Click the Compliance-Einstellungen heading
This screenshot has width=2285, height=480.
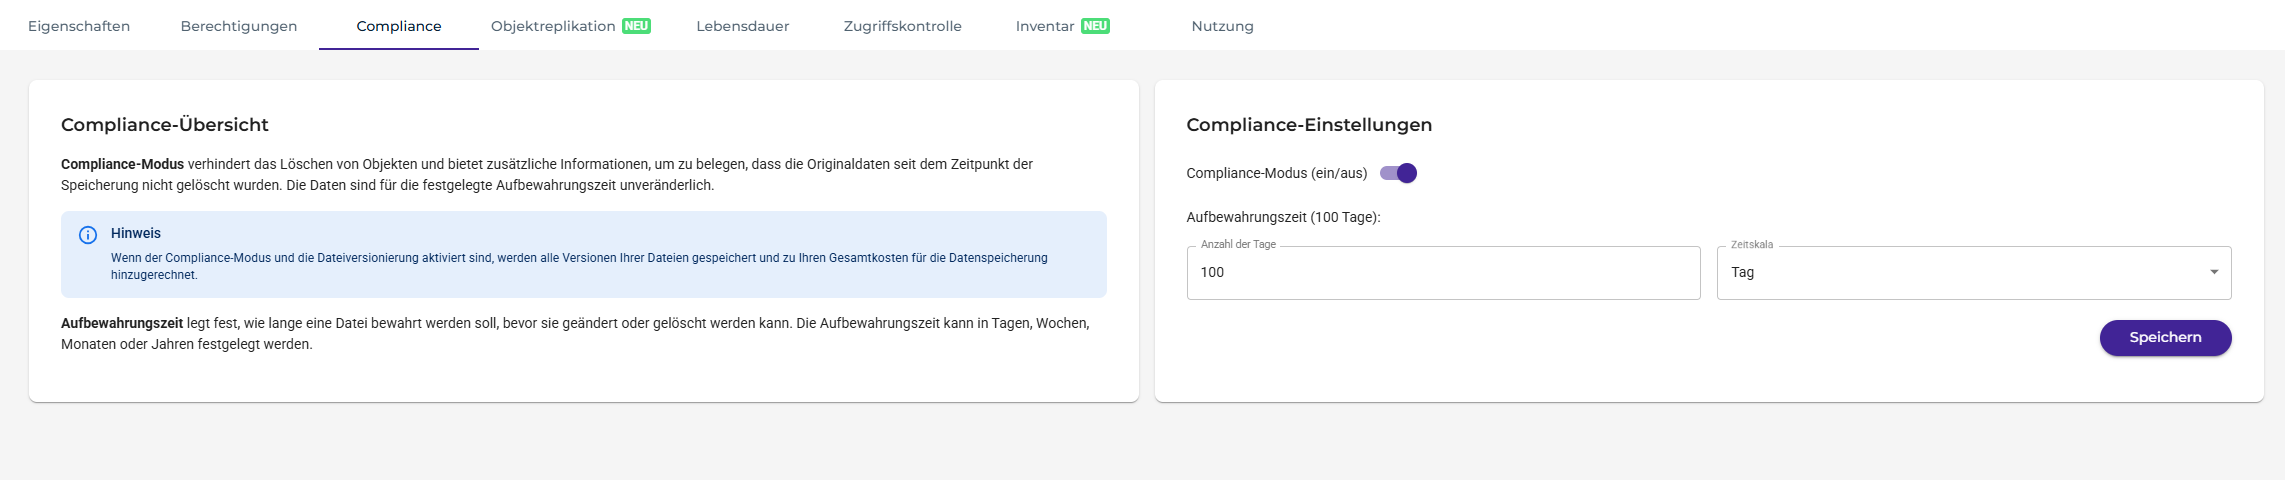[1309, 125]
